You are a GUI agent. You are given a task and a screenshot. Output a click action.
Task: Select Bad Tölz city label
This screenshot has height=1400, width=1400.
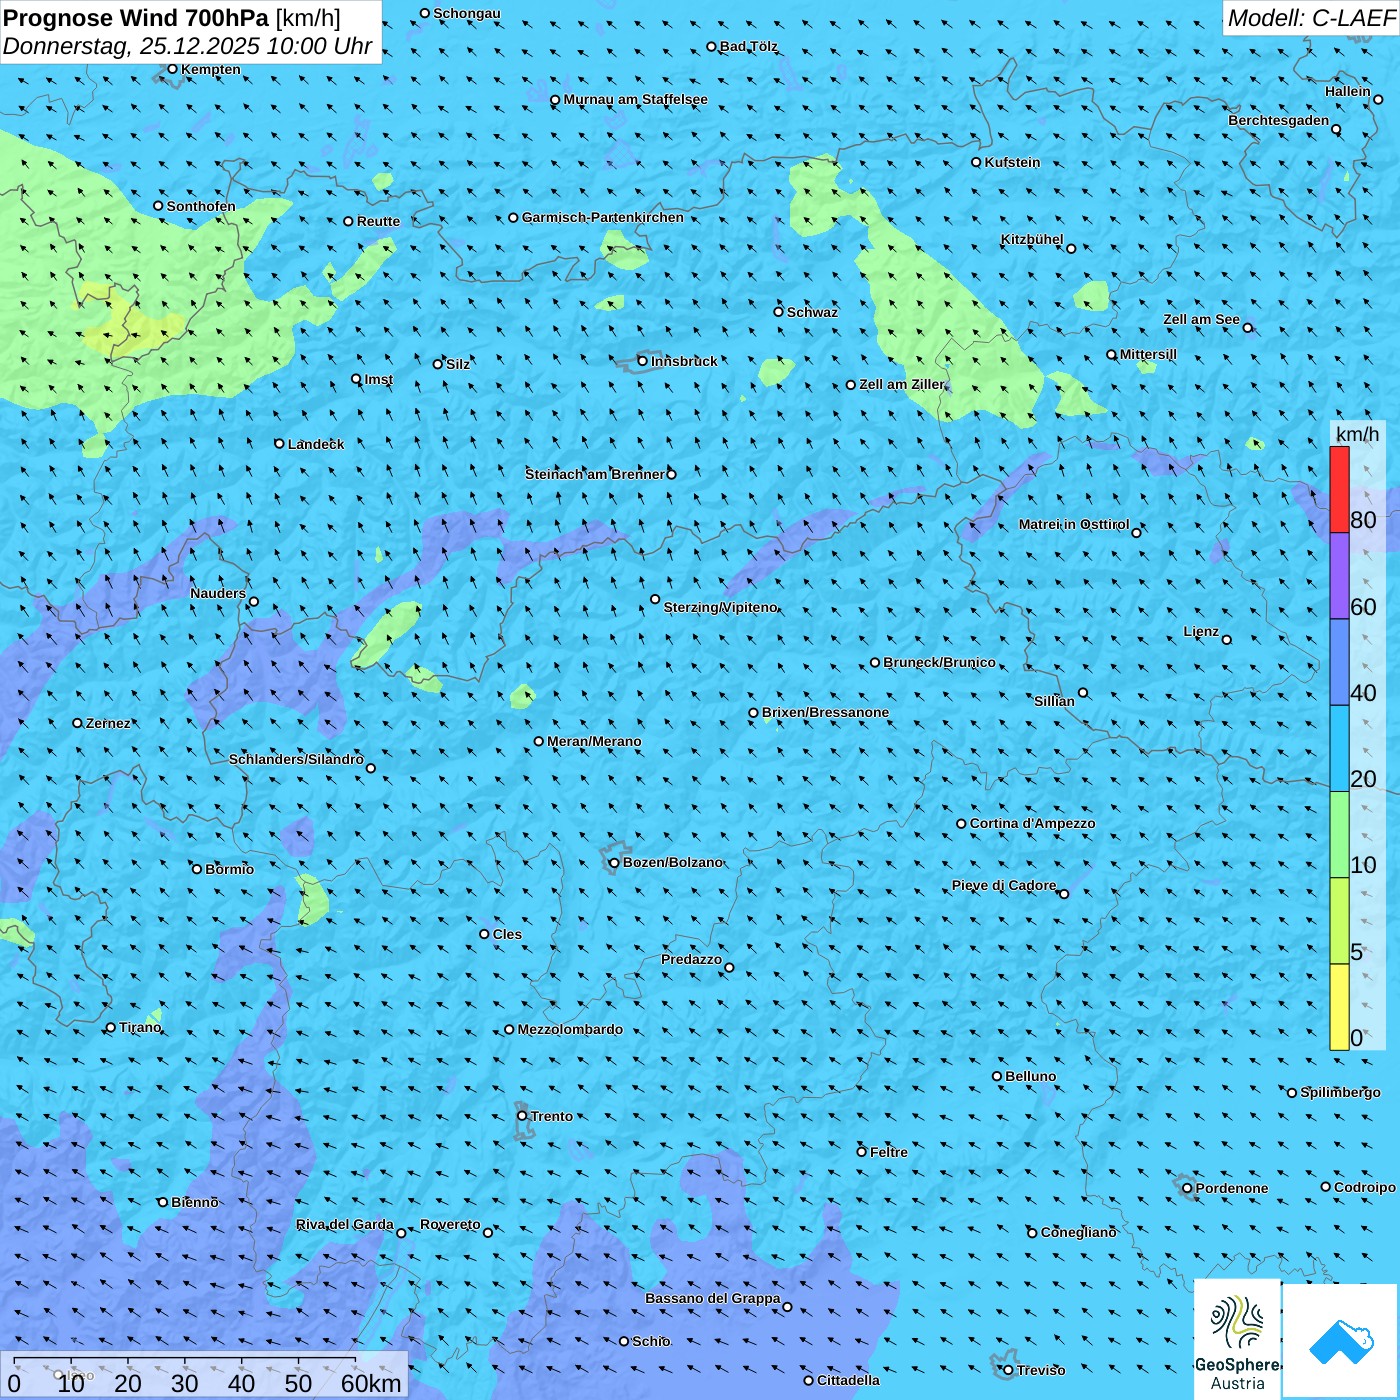coord(749,47)
